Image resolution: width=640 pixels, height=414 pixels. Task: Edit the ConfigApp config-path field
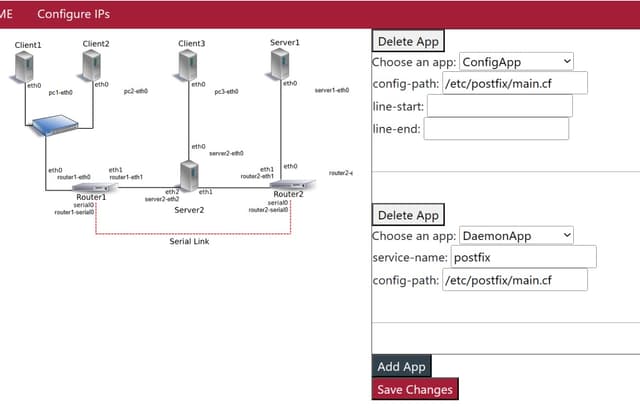[x=514, y=83]
